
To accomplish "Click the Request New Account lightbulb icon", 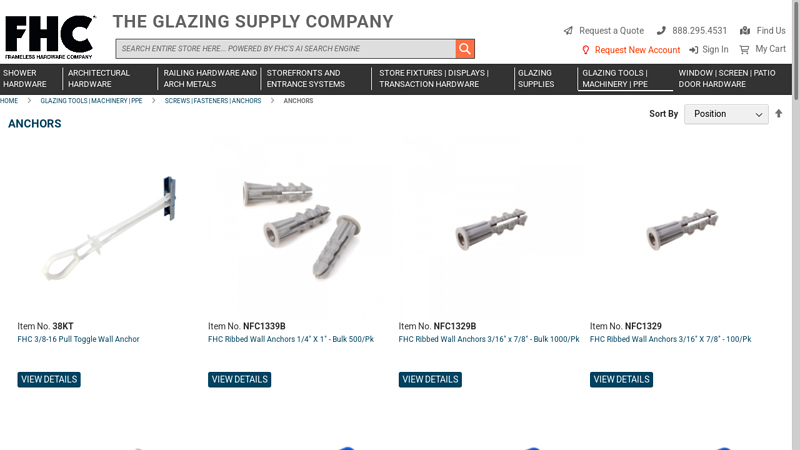I will [x=586, y=50].
